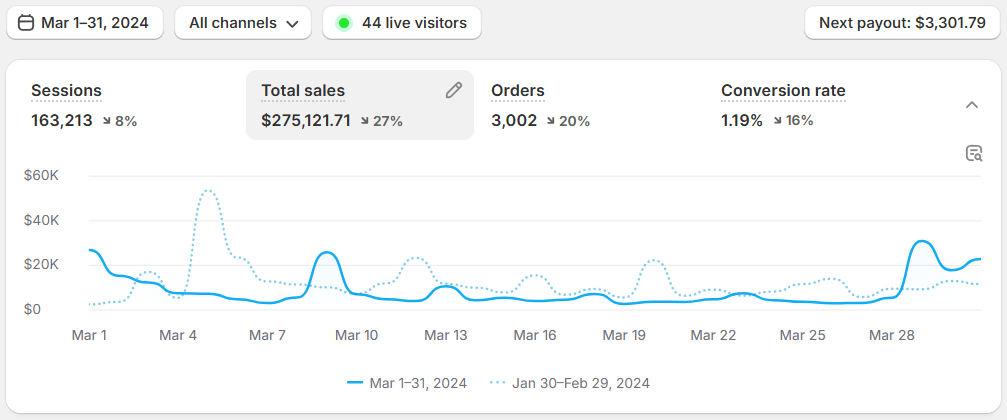
Task: Click the solid blue legend line swatch
Action: (355, 383)
